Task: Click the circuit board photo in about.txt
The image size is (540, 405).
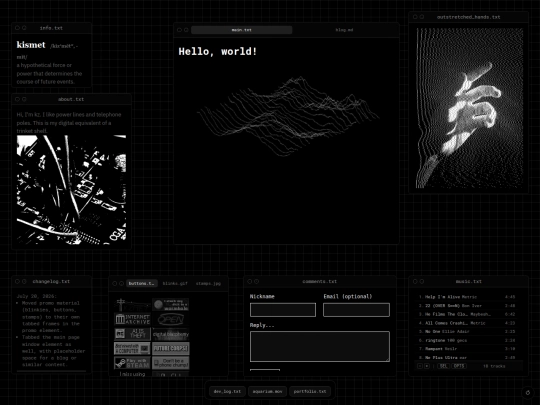Action: click(x=71, y=190)
